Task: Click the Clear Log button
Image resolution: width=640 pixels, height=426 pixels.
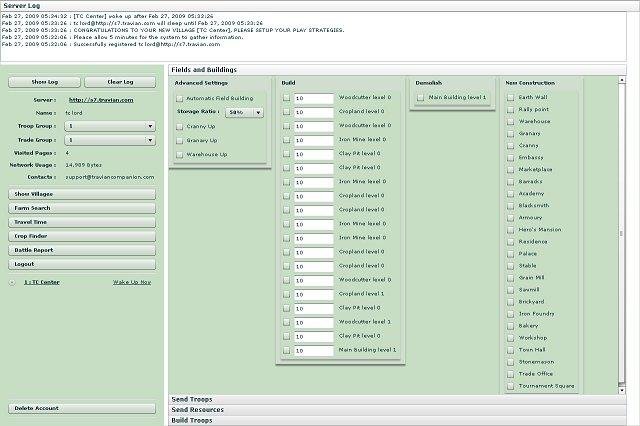Action: click(x=120, y=82)
